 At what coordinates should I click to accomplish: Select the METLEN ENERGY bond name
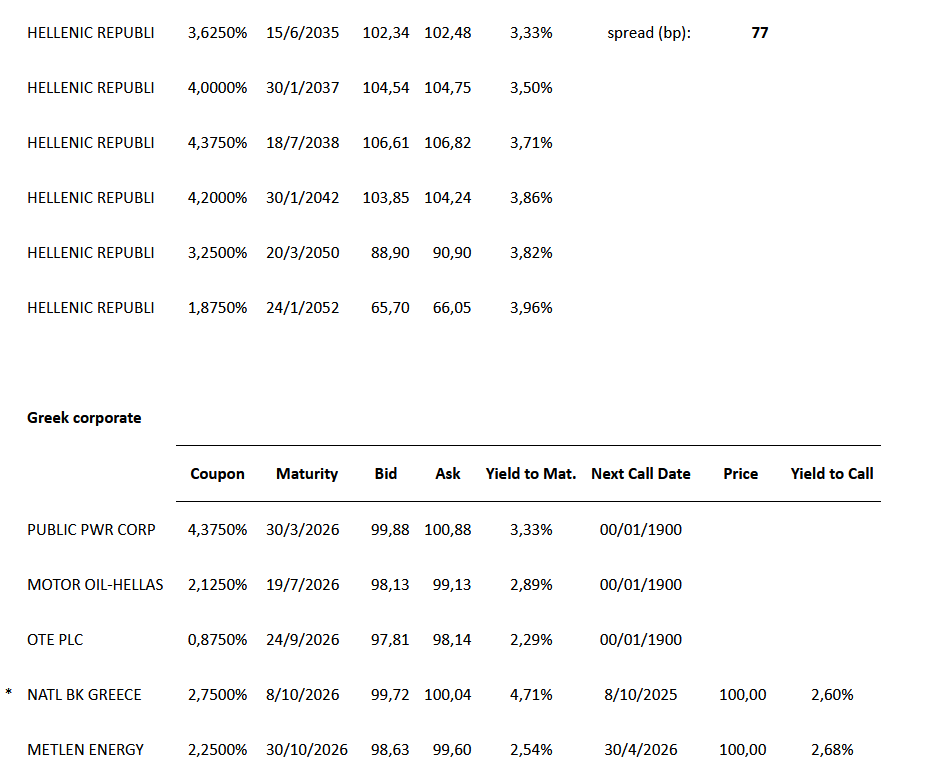[85, 749]
